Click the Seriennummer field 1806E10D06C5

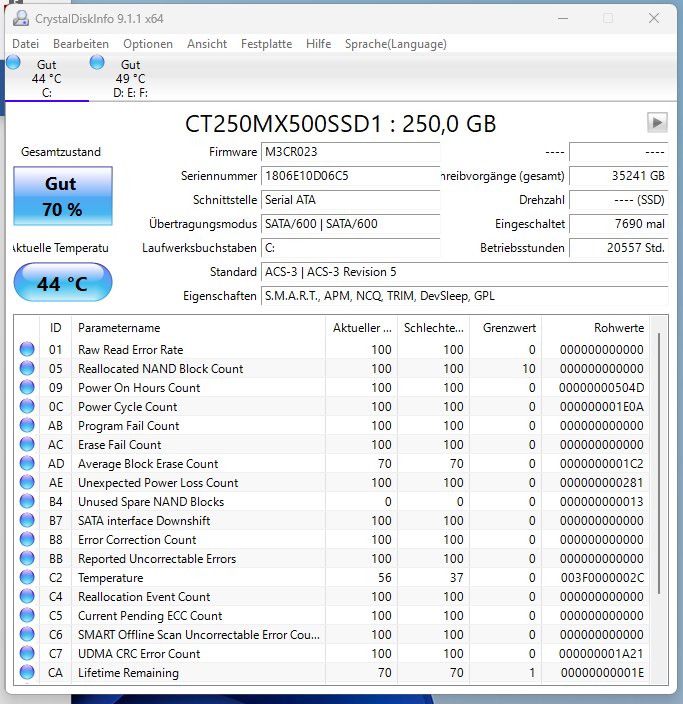click(x=350, y=176)
